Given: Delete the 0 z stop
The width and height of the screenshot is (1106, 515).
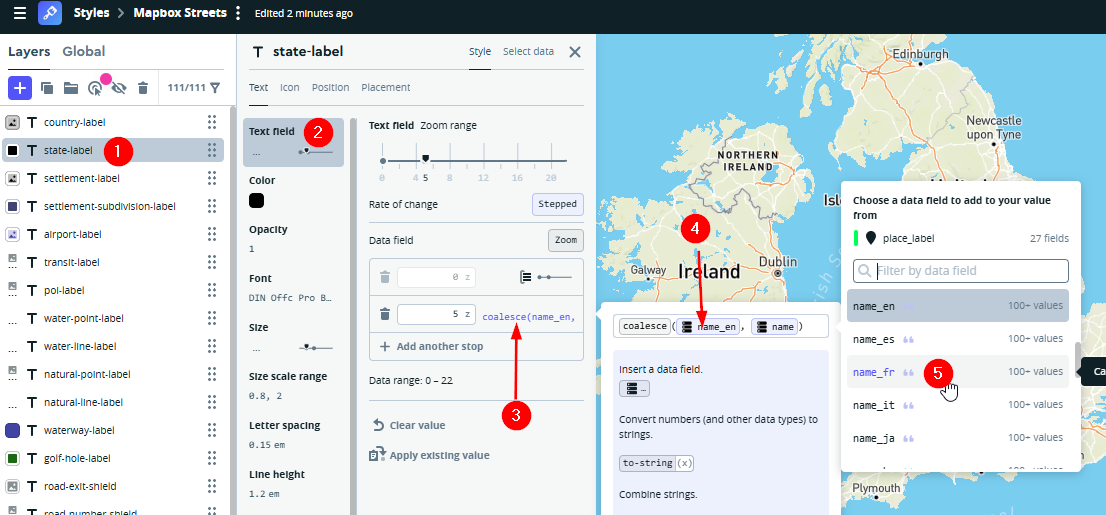Looking at the screenshot, I should coord(384,277).
